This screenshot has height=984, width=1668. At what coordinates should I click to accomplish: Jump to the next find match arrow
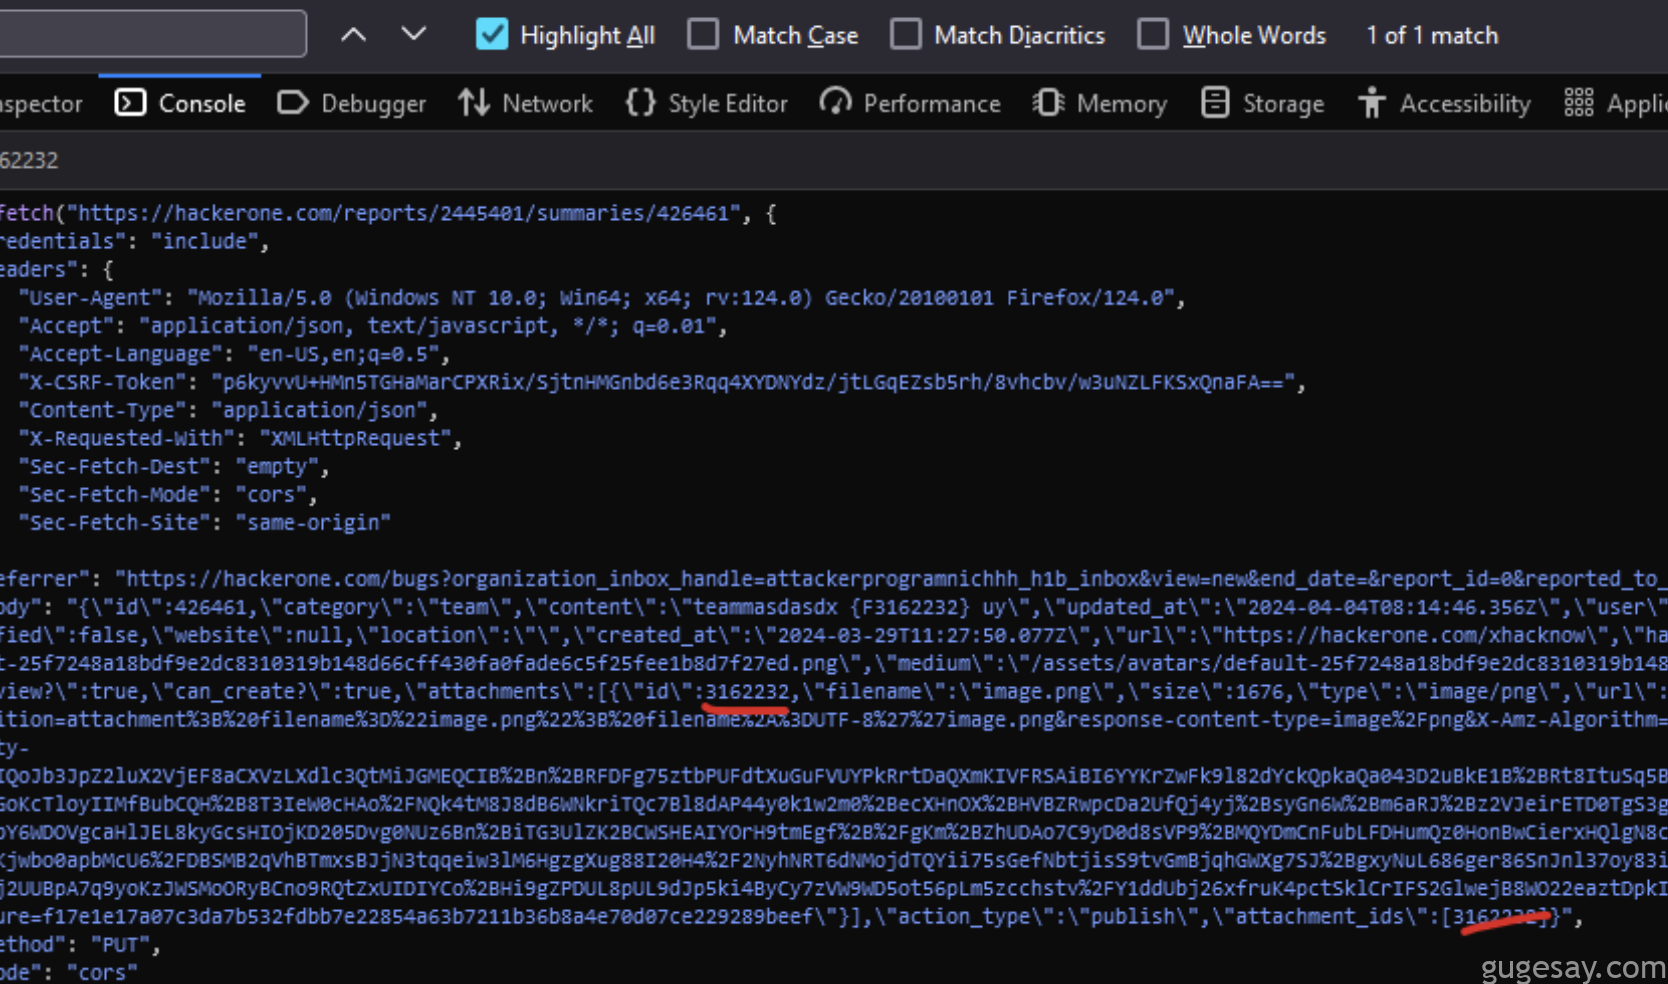[x=413, y=35]
